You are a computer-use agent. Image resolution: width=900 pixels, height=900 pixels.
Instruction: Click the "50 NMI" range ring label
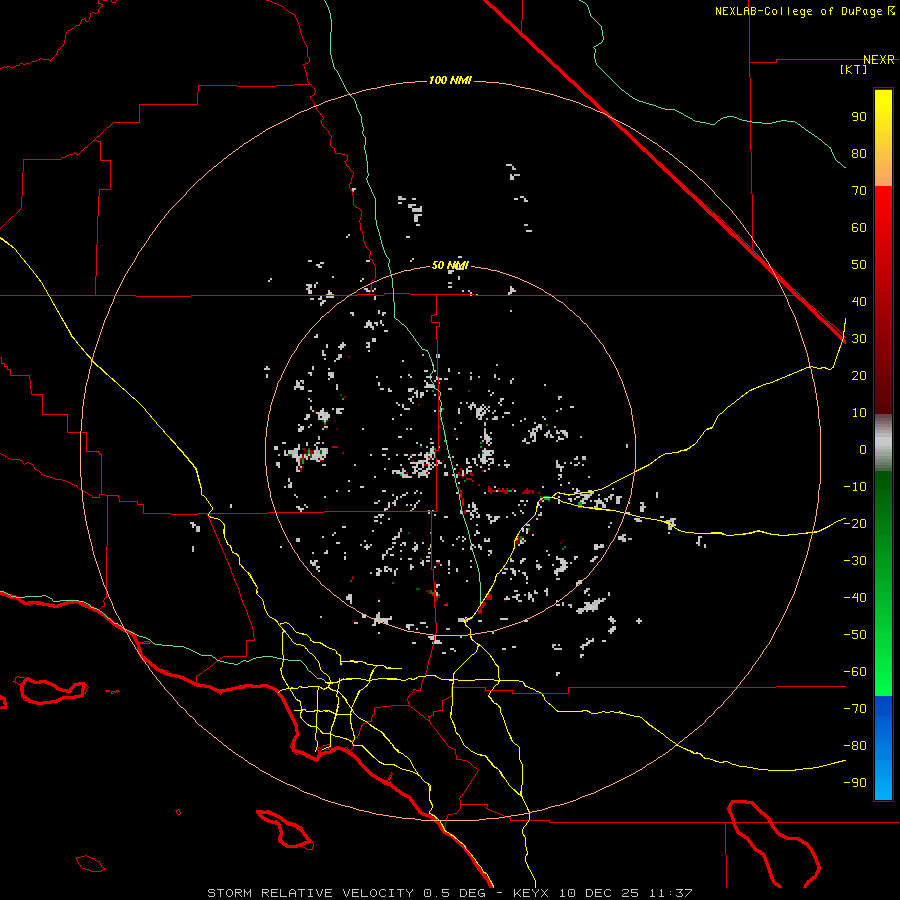(x=450, y=265)
